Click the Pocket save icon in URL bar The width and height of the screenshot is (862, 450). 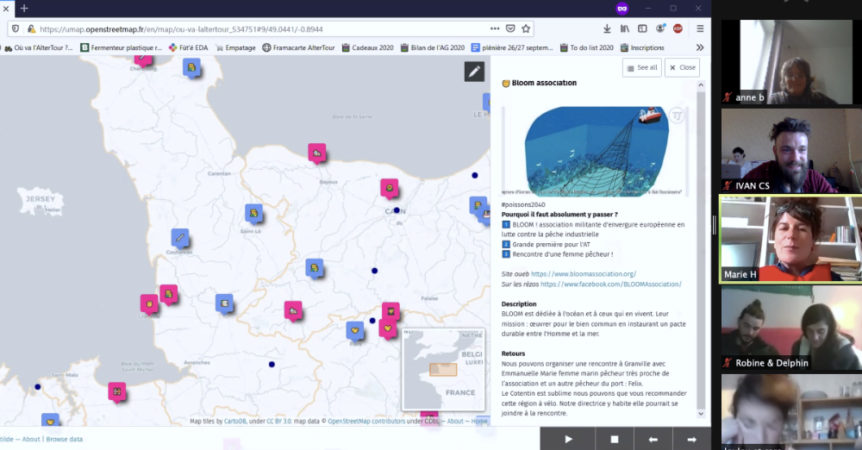510,29
